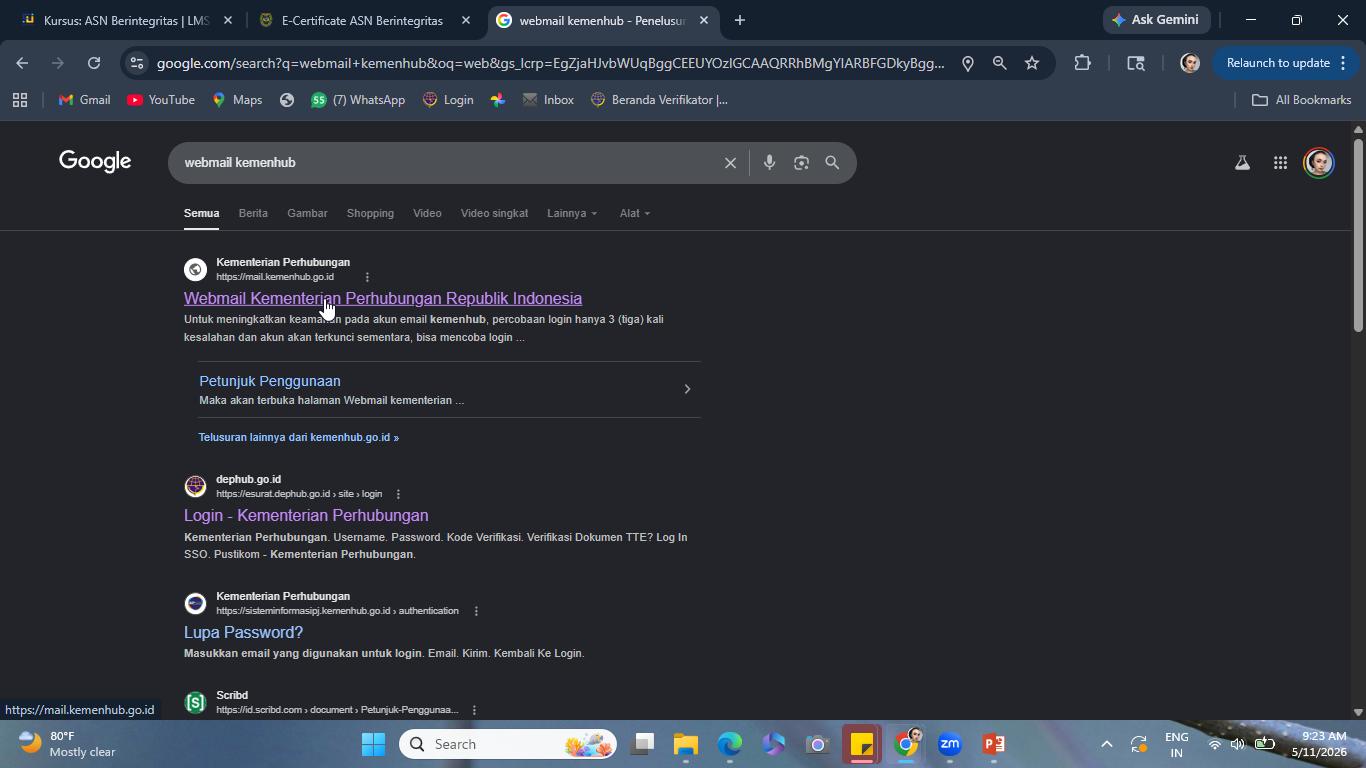1366x768 pixels.
Task: Open Chrome's three-dot menu
Action: (x=1342, y=63)
